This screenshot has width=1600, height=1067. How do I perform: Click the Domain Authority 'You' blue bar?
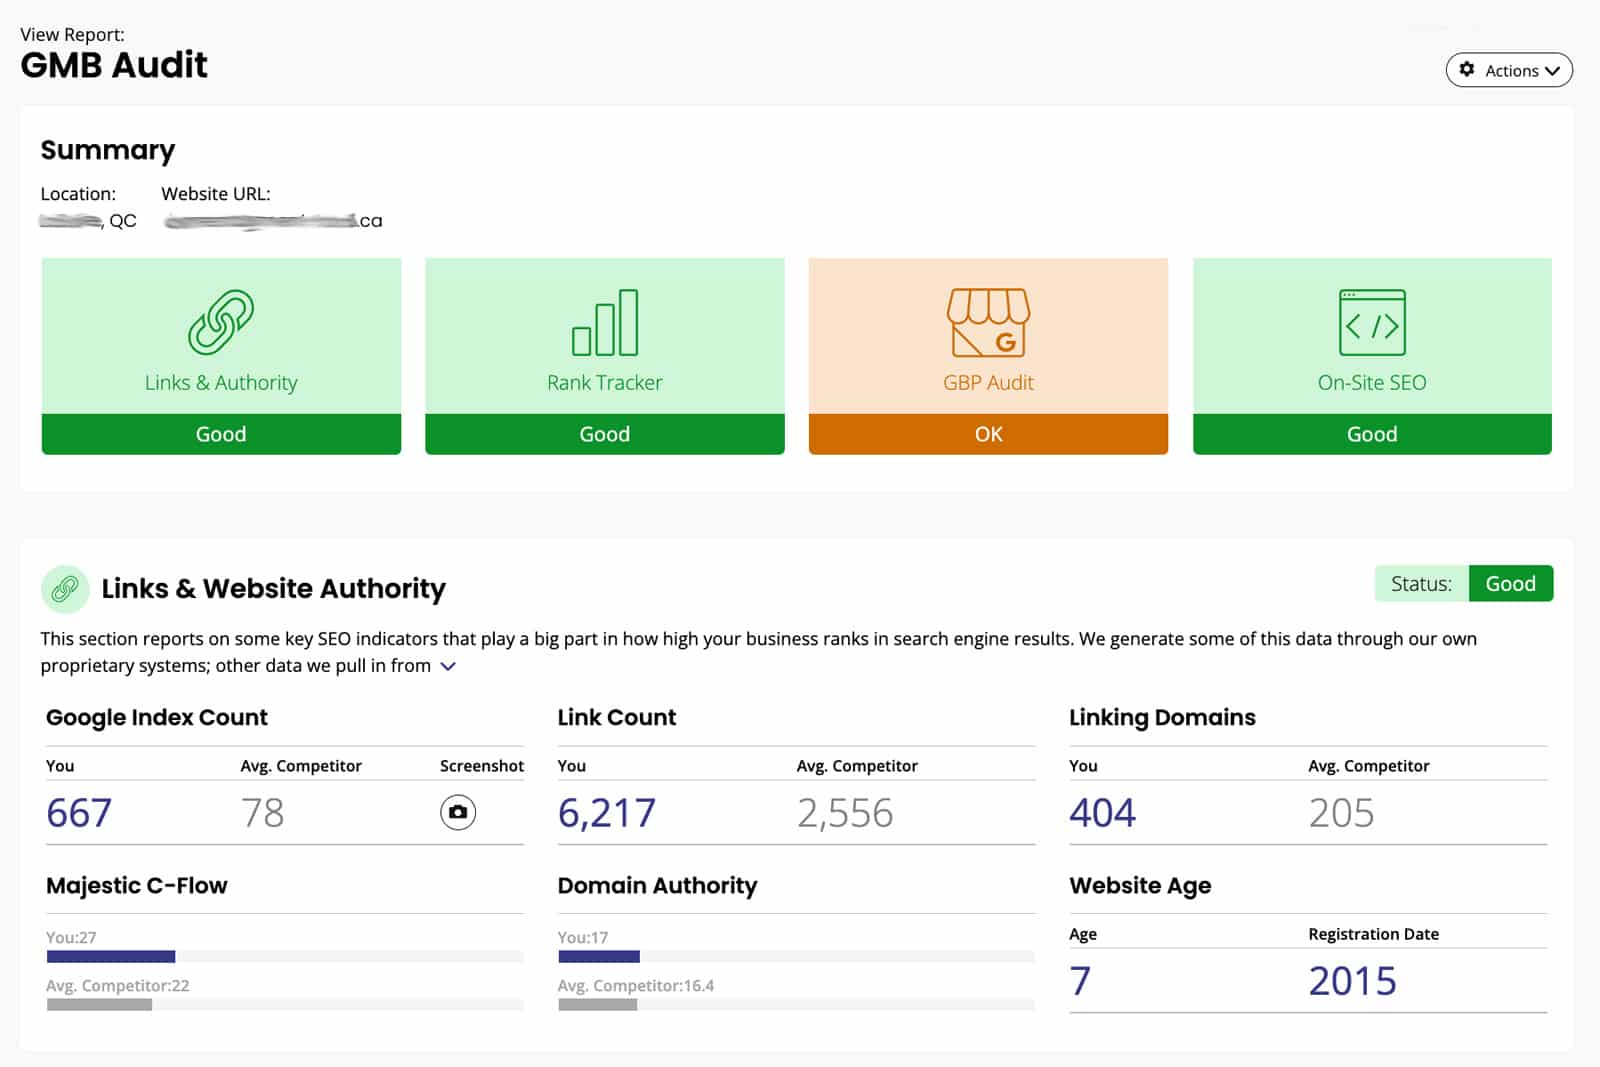pos(599,957)
